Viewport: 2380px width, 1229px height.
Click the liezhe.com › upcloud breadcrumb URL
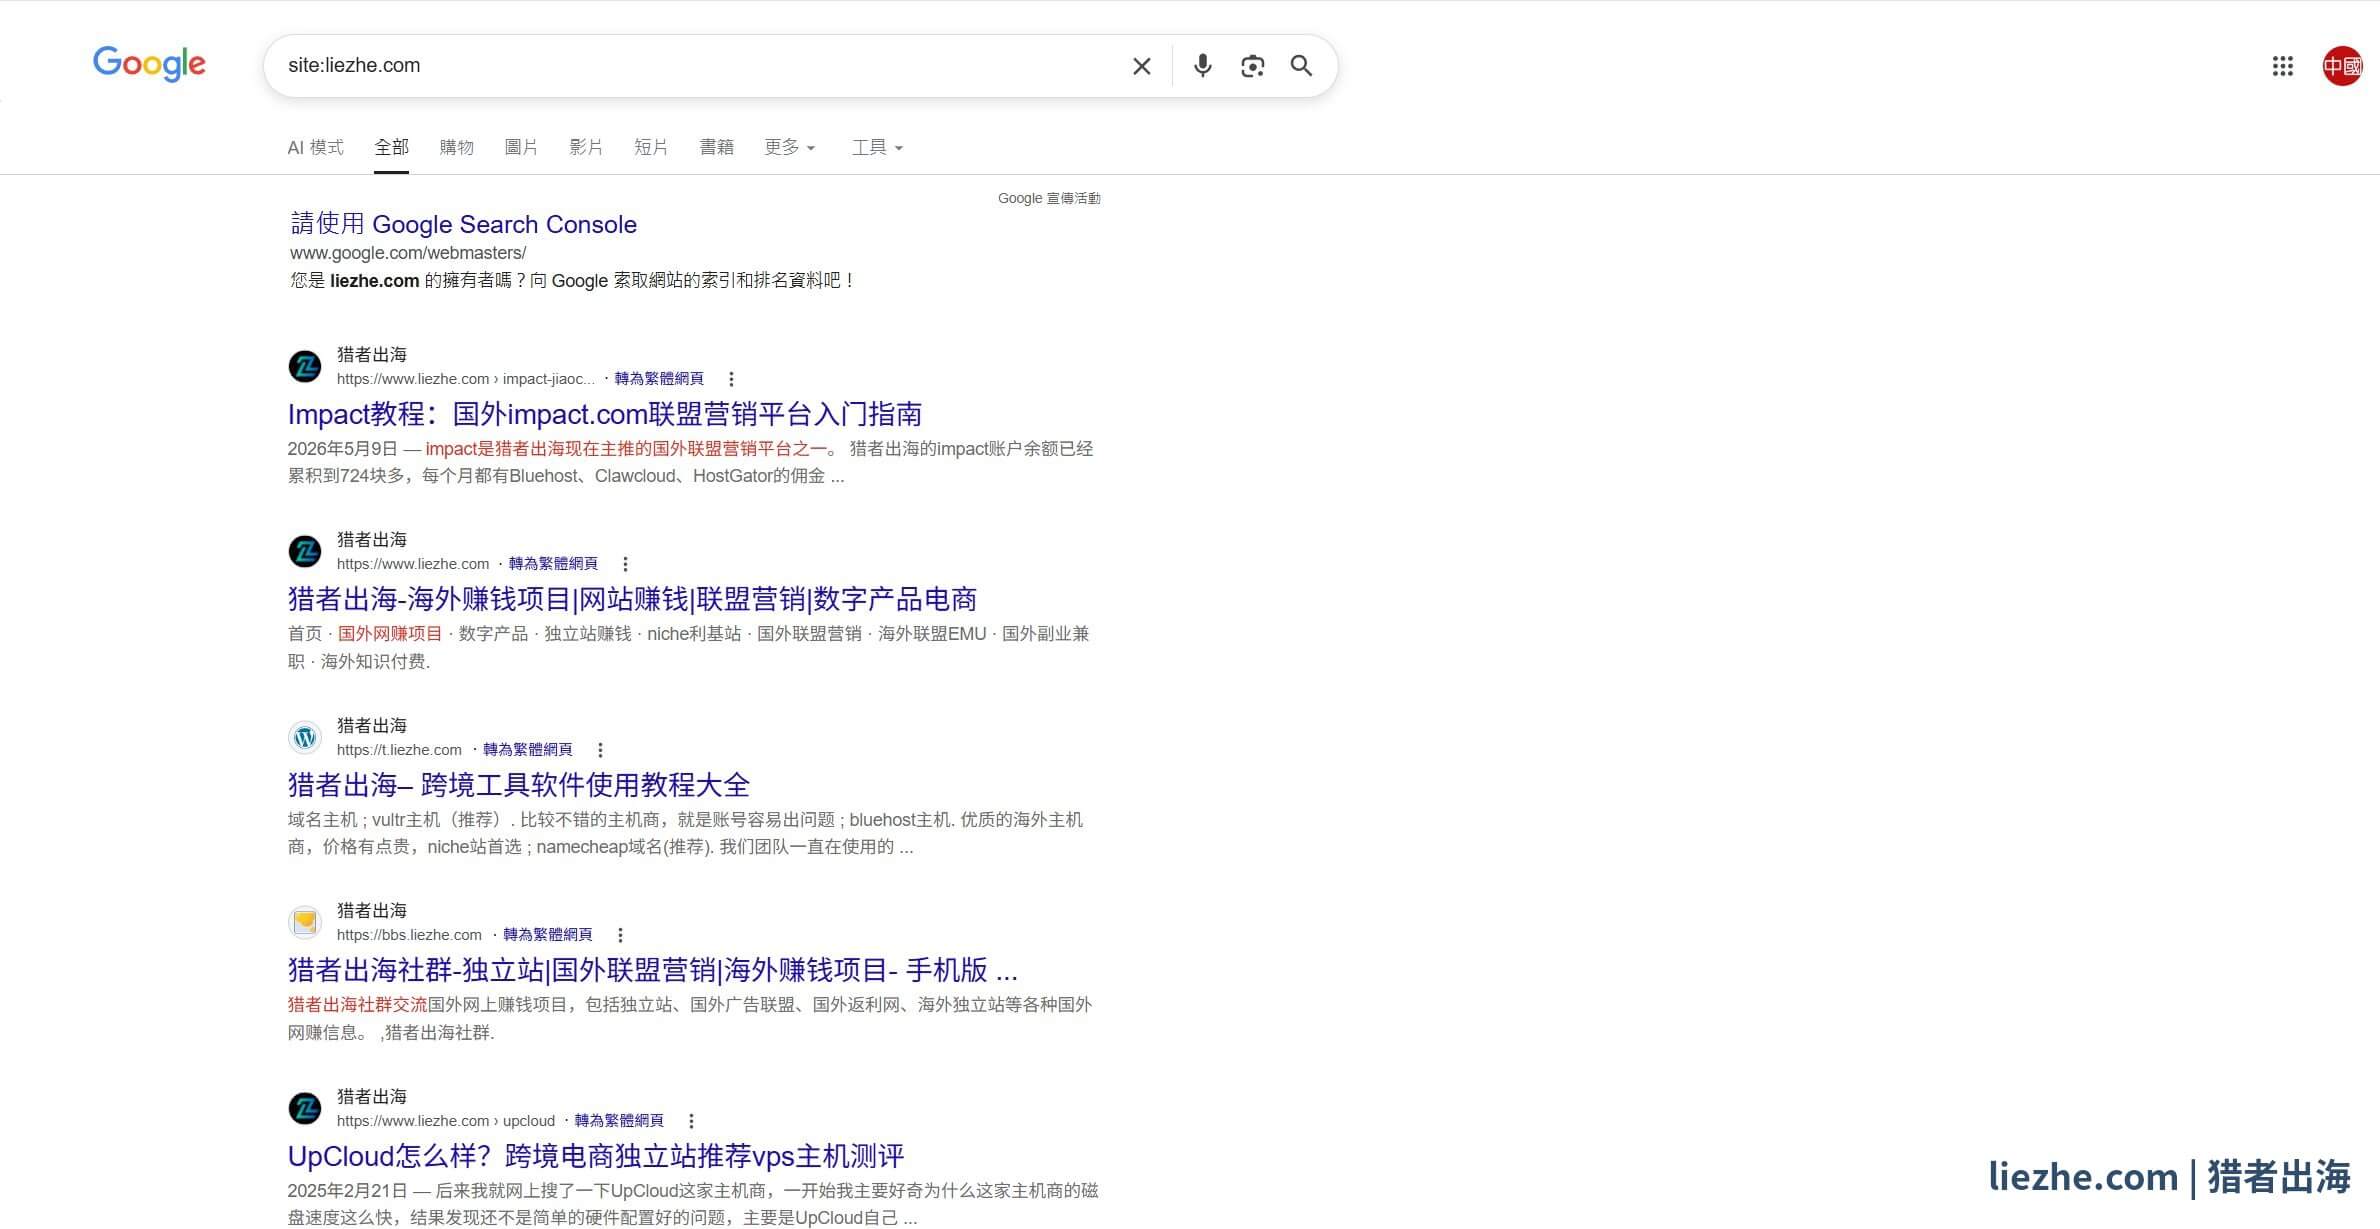(446, 1121)
